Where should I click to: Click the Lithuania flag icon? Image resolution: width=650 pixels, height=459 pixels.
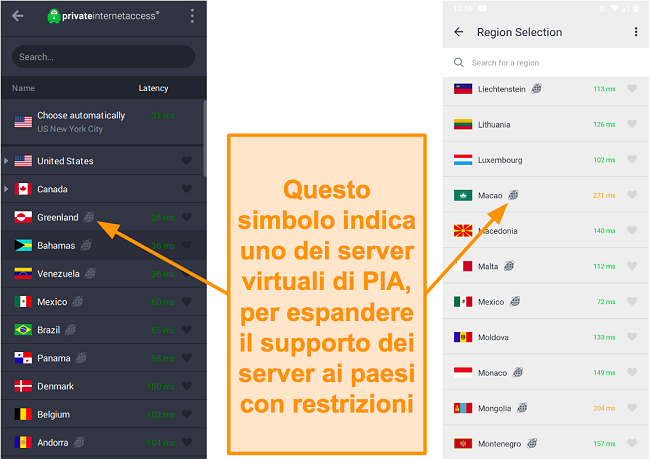(463, 124)
